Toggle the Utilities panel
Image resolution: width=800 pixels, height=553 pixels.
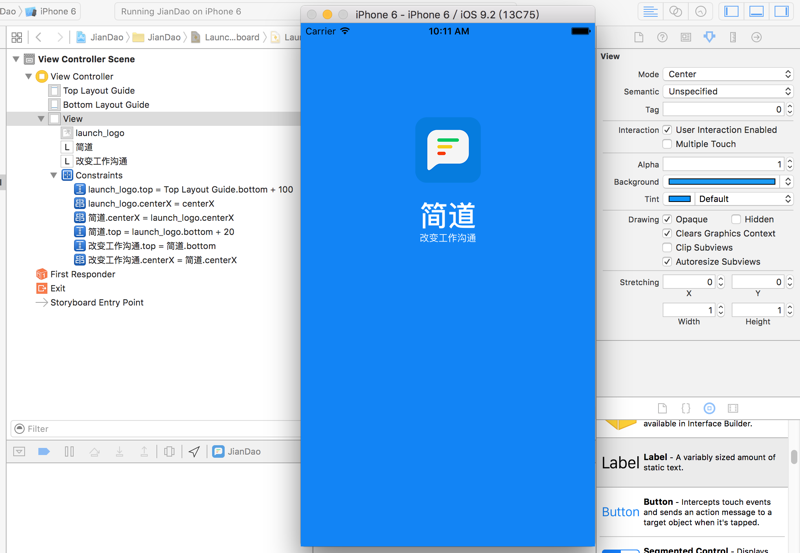782,11
